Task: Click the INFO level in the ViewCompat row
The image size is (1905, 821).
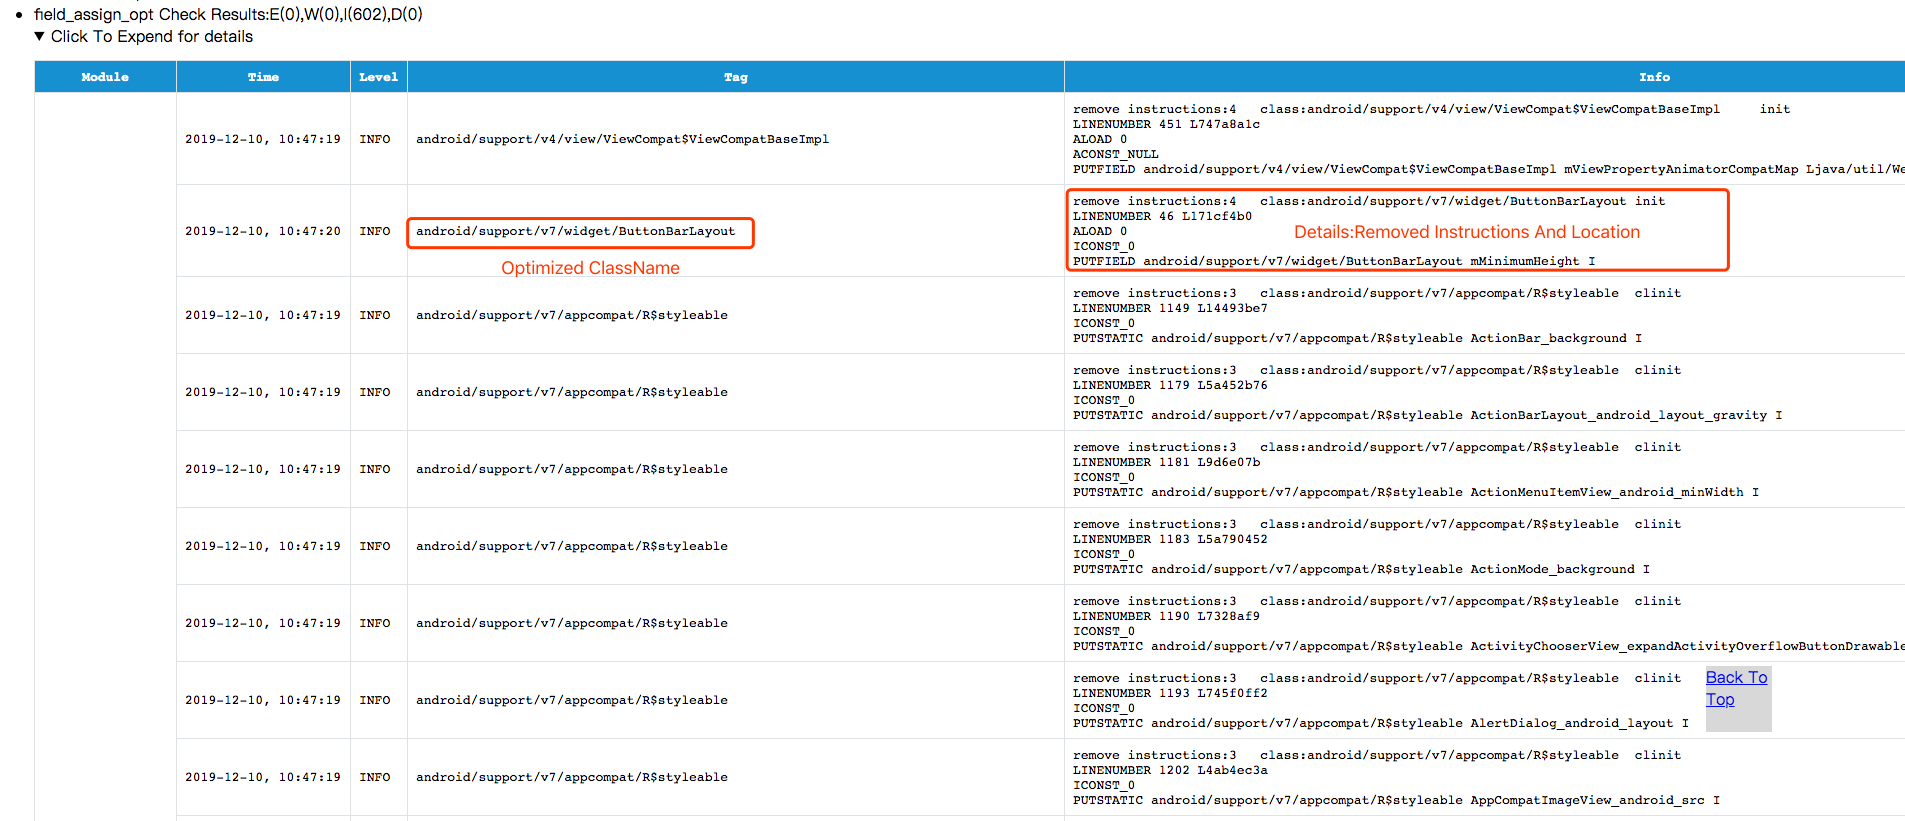Action: coord(375,139)
